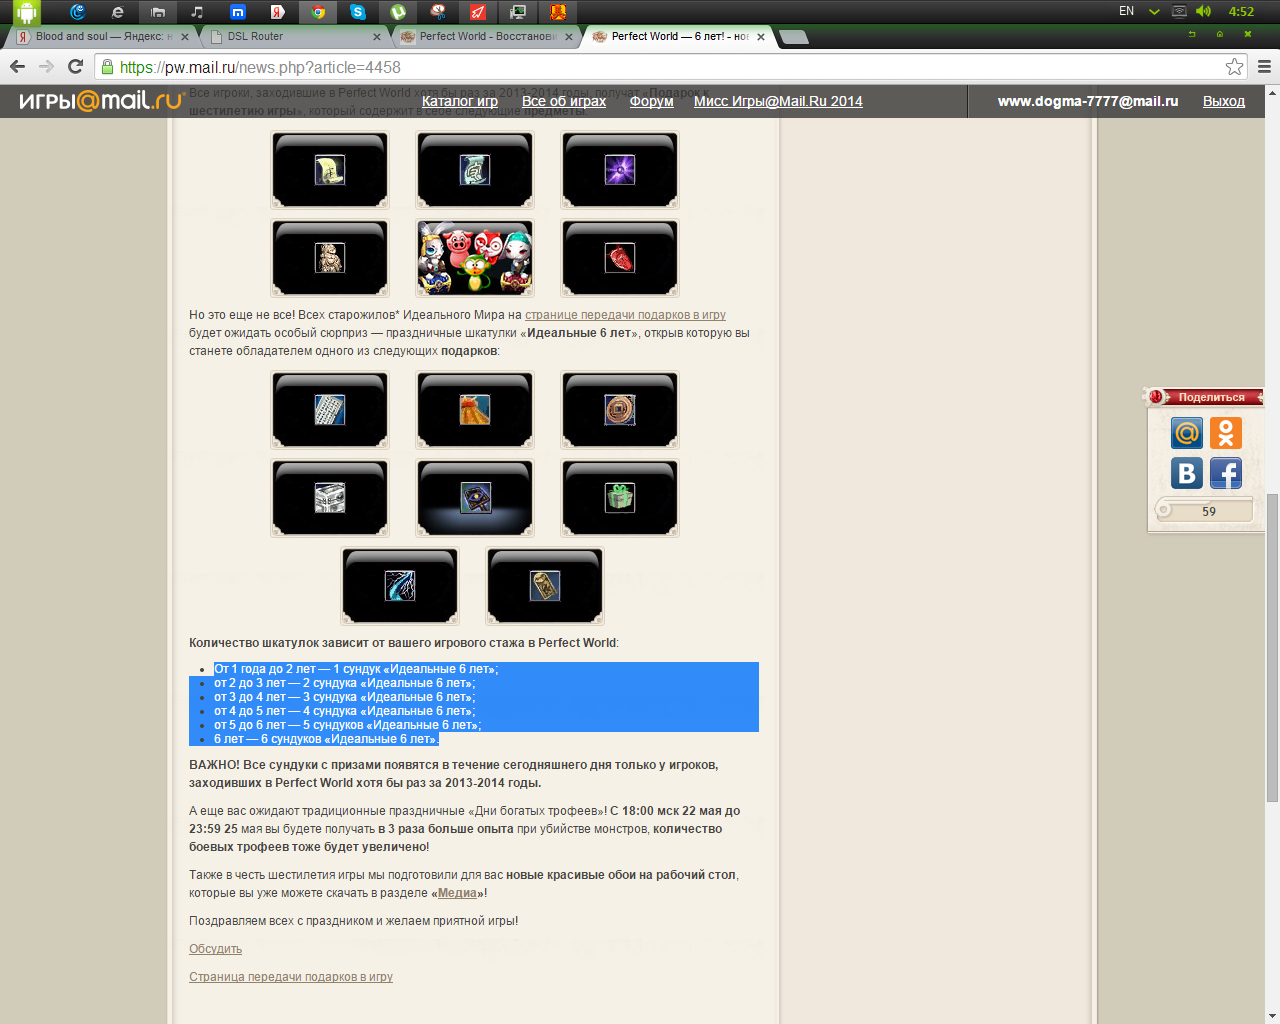Open a new browser tab
Viewport: 1280px width, 1024px height.
793,37
